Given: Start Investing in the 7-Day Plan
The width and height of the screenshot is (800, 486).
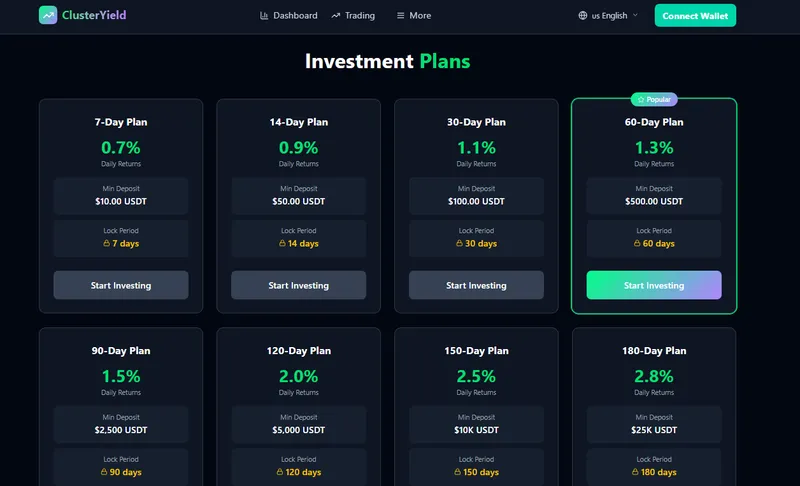Looking at the screenshot, I should [x=121, y=285].
